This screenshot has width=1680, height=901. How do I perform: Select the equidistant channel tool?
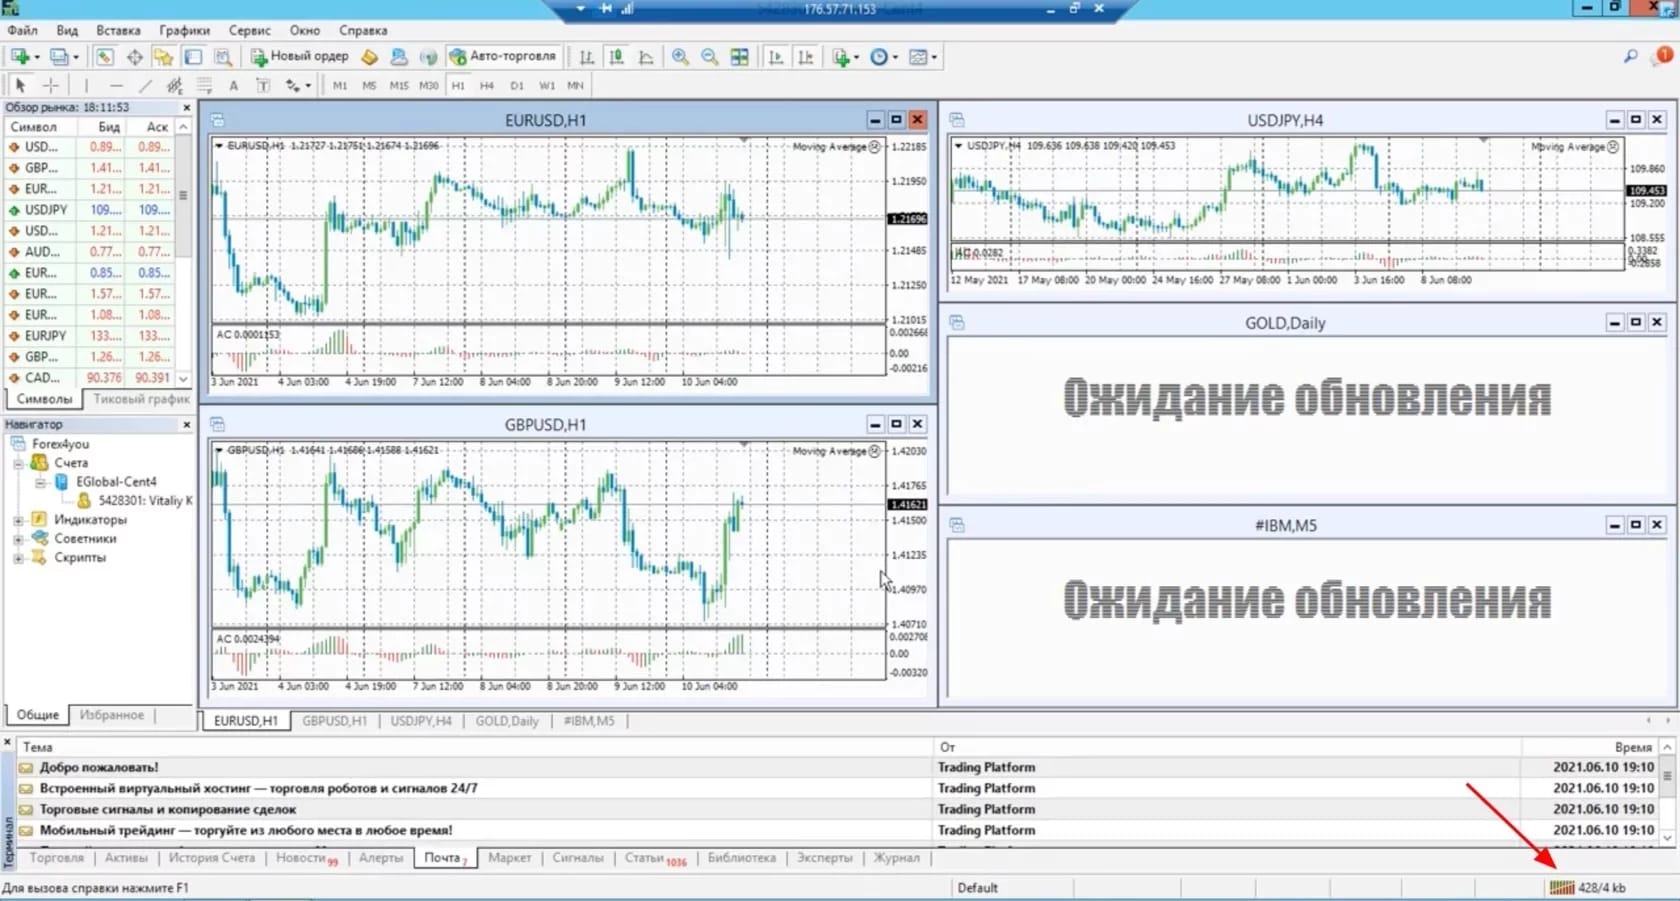pos(175,86)
